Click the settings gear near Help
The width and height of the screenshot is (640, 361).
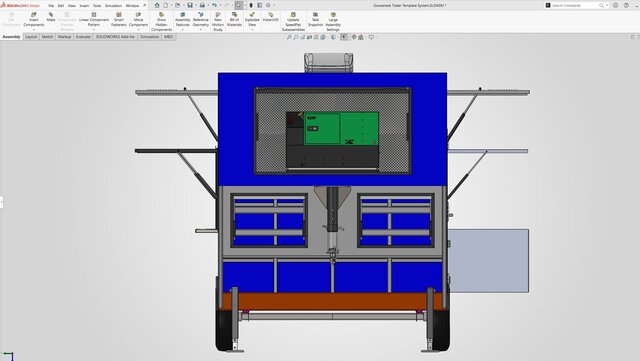coord(616,5)
